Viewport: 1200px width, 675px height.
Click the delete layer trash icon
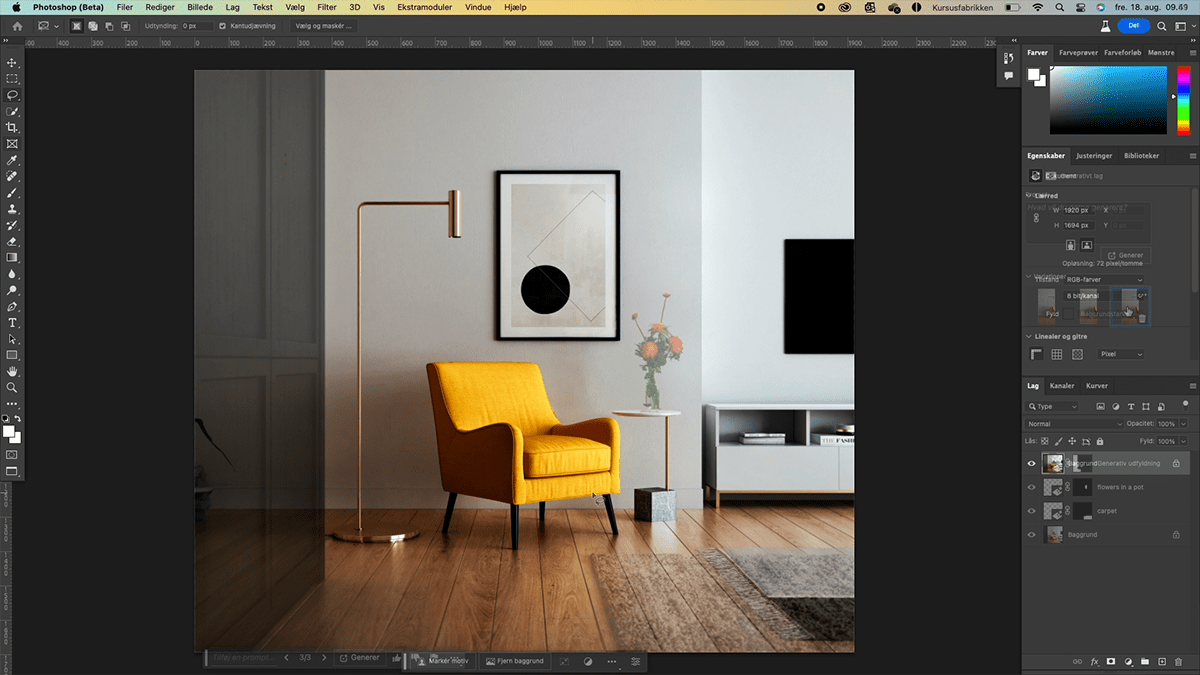click(1178, 662)
